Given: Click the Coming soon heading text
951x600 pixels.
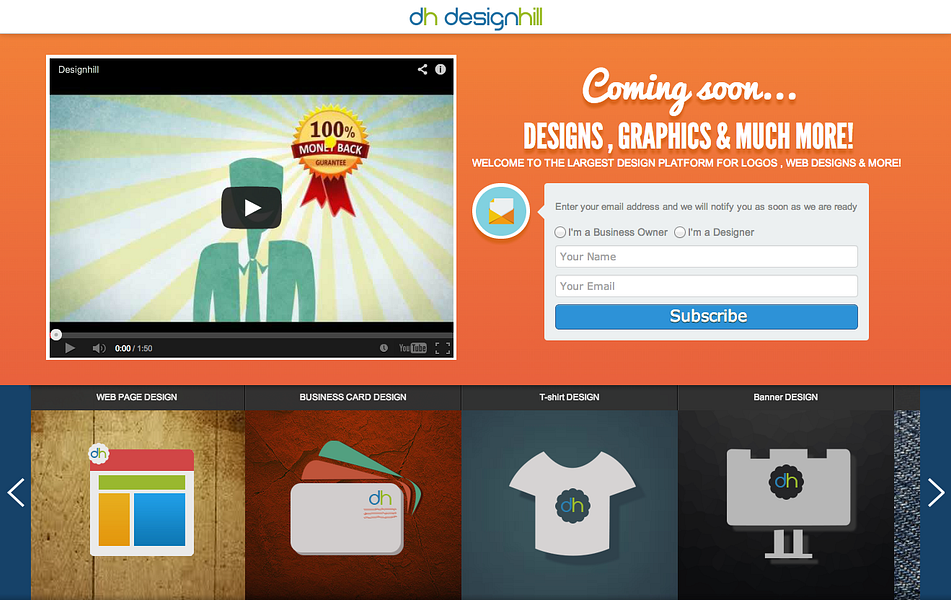Looking at the screenshot, I should (689, 89).
